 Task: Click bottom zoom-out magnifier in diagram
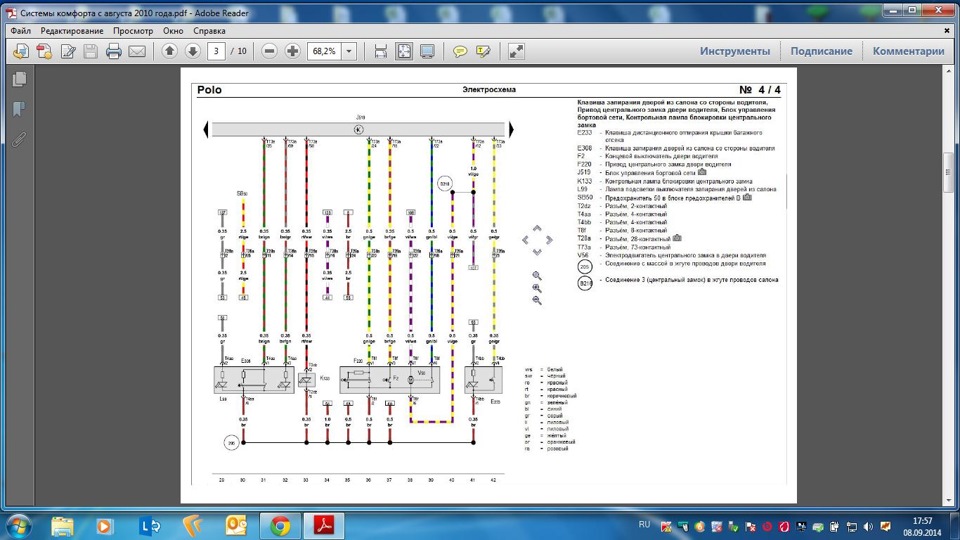pyautogui.click(x=536, y=300)
